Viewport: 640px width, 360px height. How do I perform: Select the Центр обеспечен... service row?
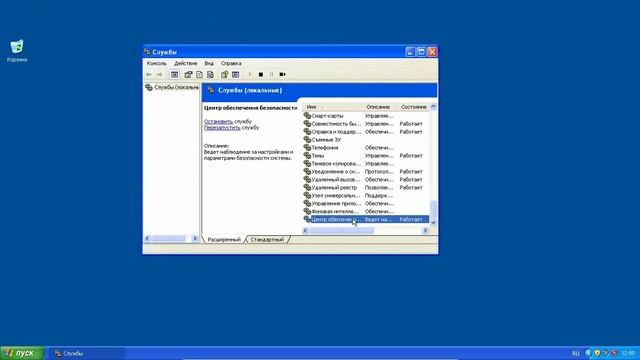pos(366,219)
